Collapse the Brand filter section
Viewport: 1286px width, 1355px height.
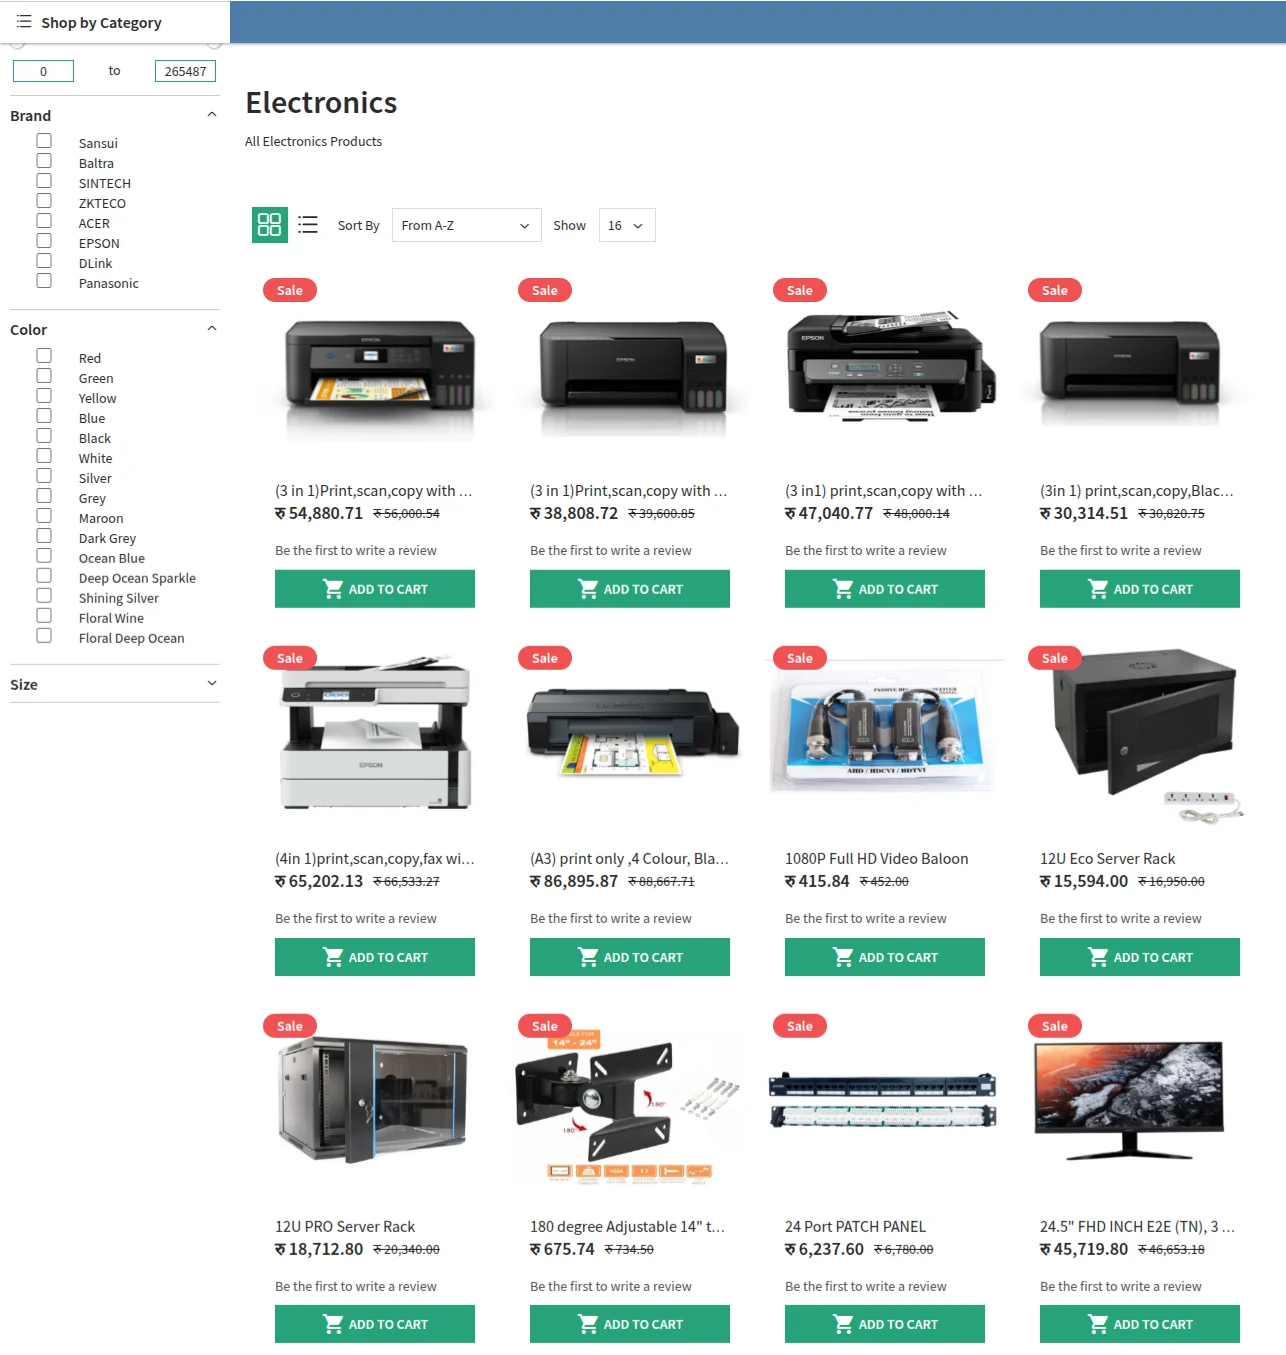211,113
